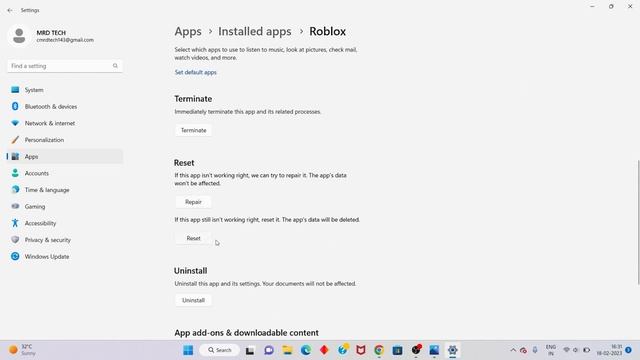Click the App add-ons & downloadable content heading
Viewport: 640px width, 360px height.
coord(247,333)
